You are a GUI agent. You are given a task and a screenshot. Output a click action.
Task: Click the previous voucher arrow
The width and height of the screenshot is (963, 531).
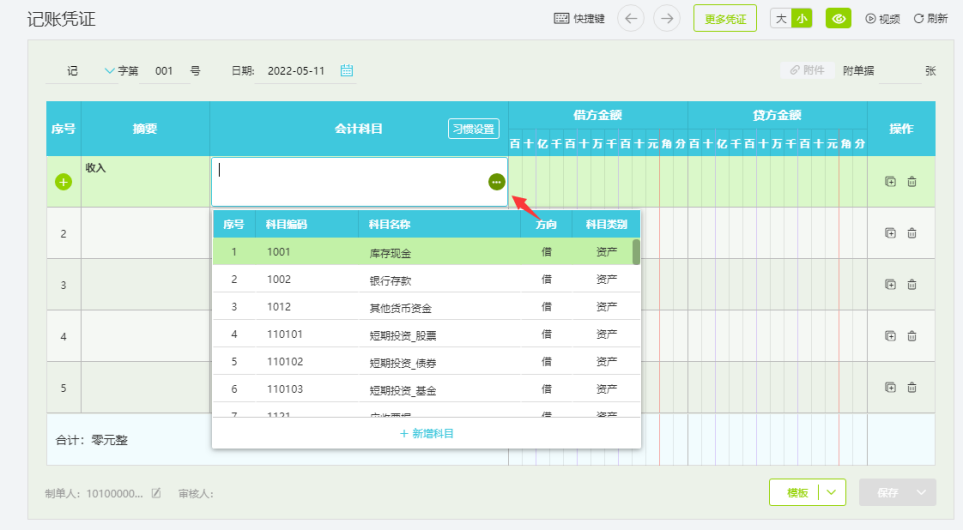[630, 18]
